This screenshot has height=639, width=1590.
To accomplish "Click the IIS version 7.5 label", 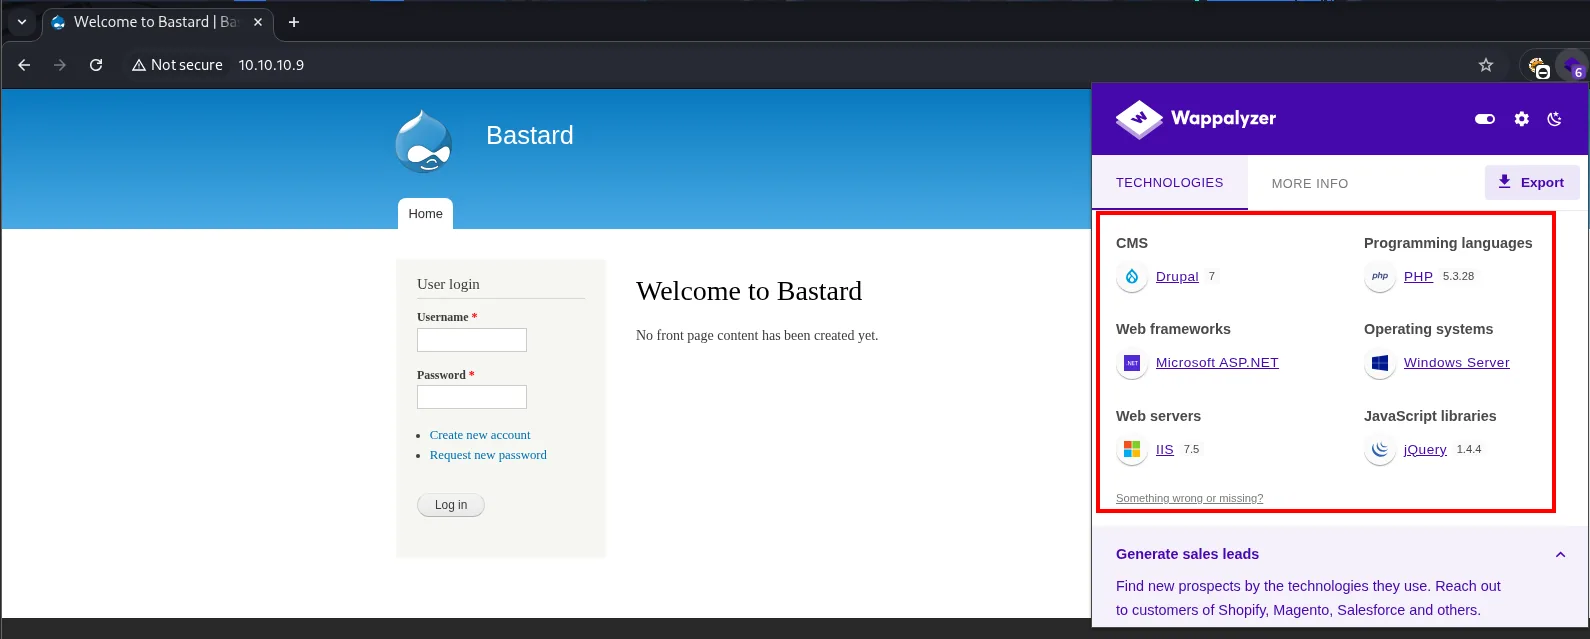I will [1191, 449].
